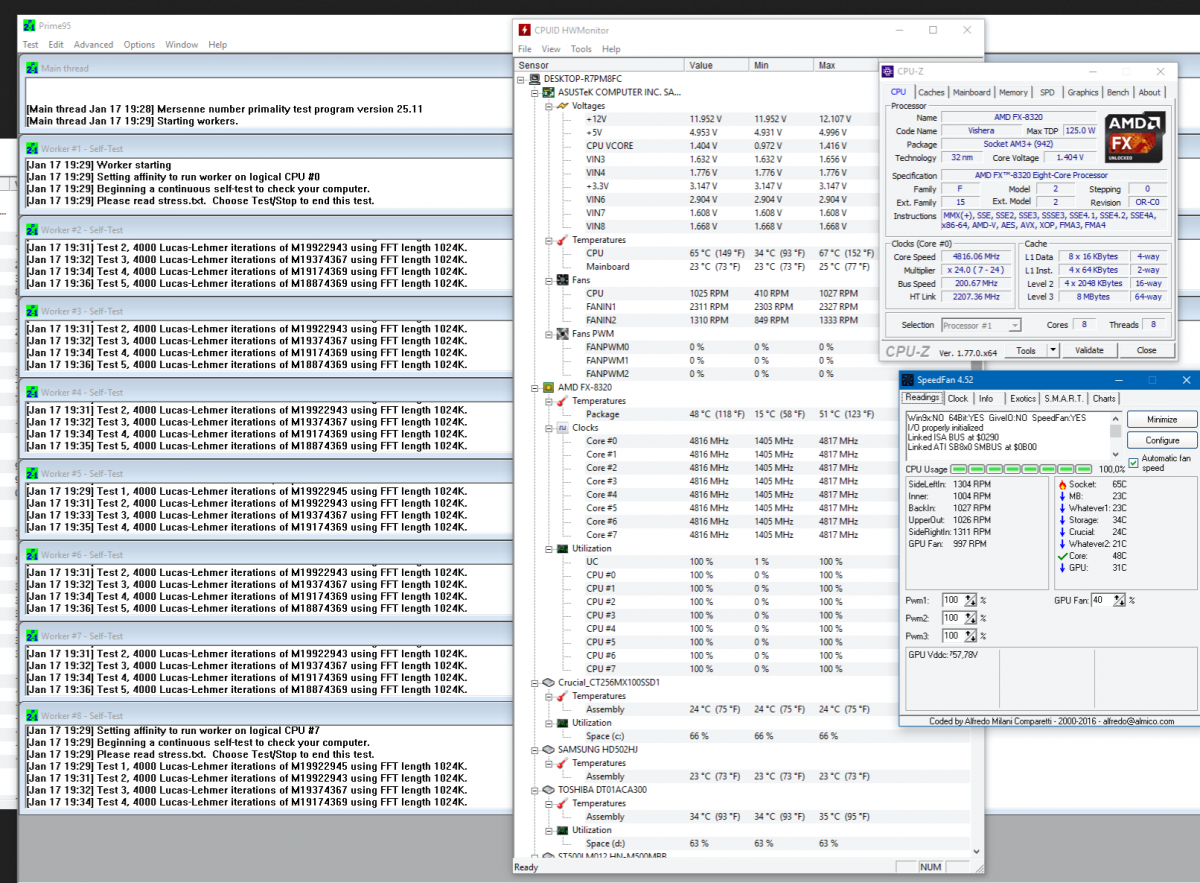This screenshot has width=1200, height=883.
Task: Collapse the TOSHIBA DT01ACA300 drive node
Action: pos(534,790)
